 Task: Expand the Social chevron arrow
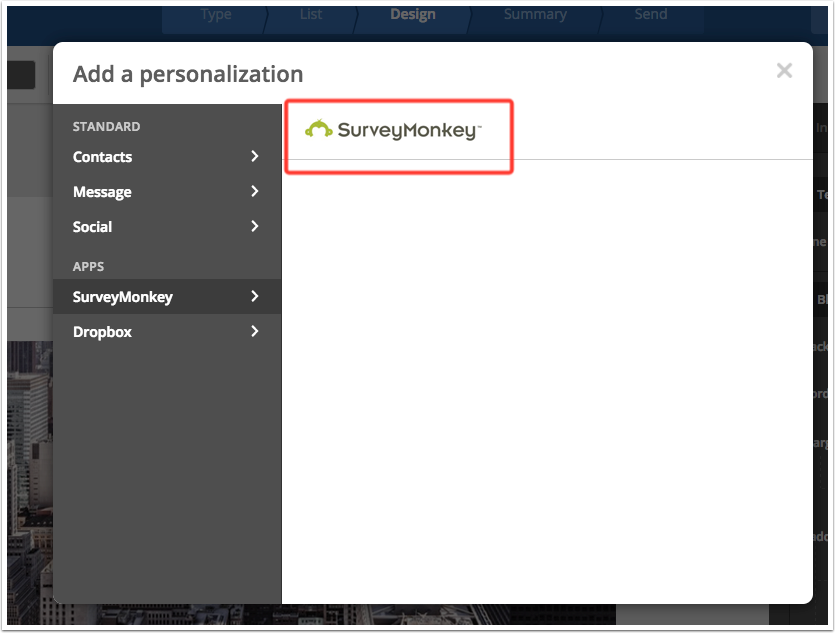point(255,226)
